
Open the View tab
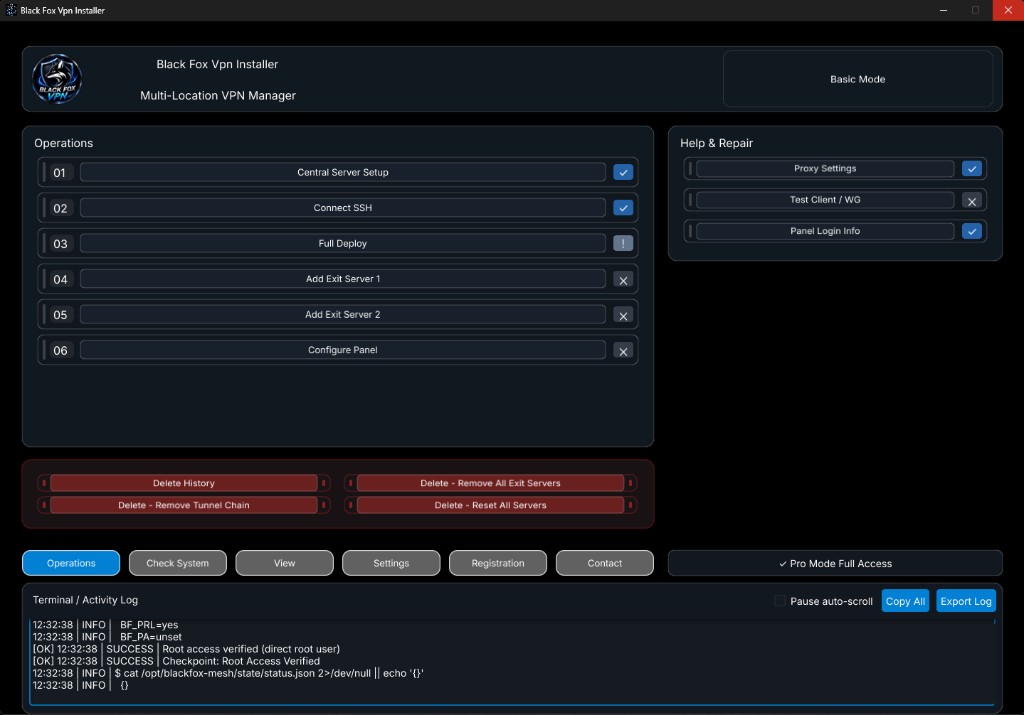tap(284, 563)
